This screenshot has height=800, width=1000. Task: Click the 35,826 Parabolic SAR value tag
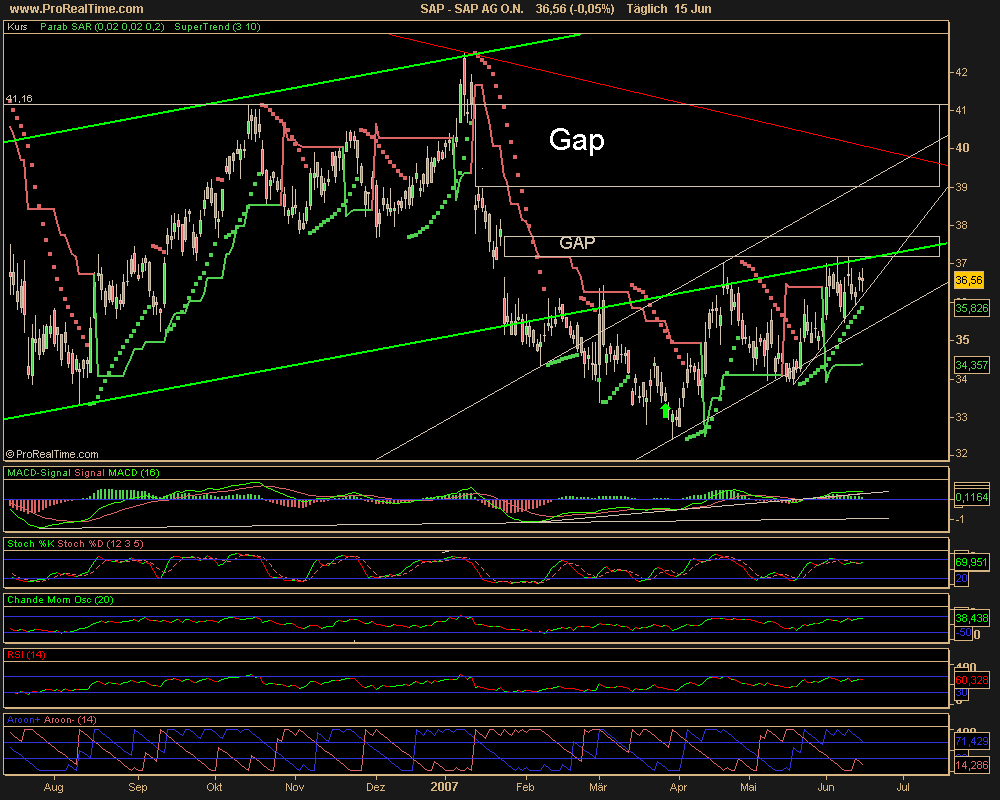971,309
